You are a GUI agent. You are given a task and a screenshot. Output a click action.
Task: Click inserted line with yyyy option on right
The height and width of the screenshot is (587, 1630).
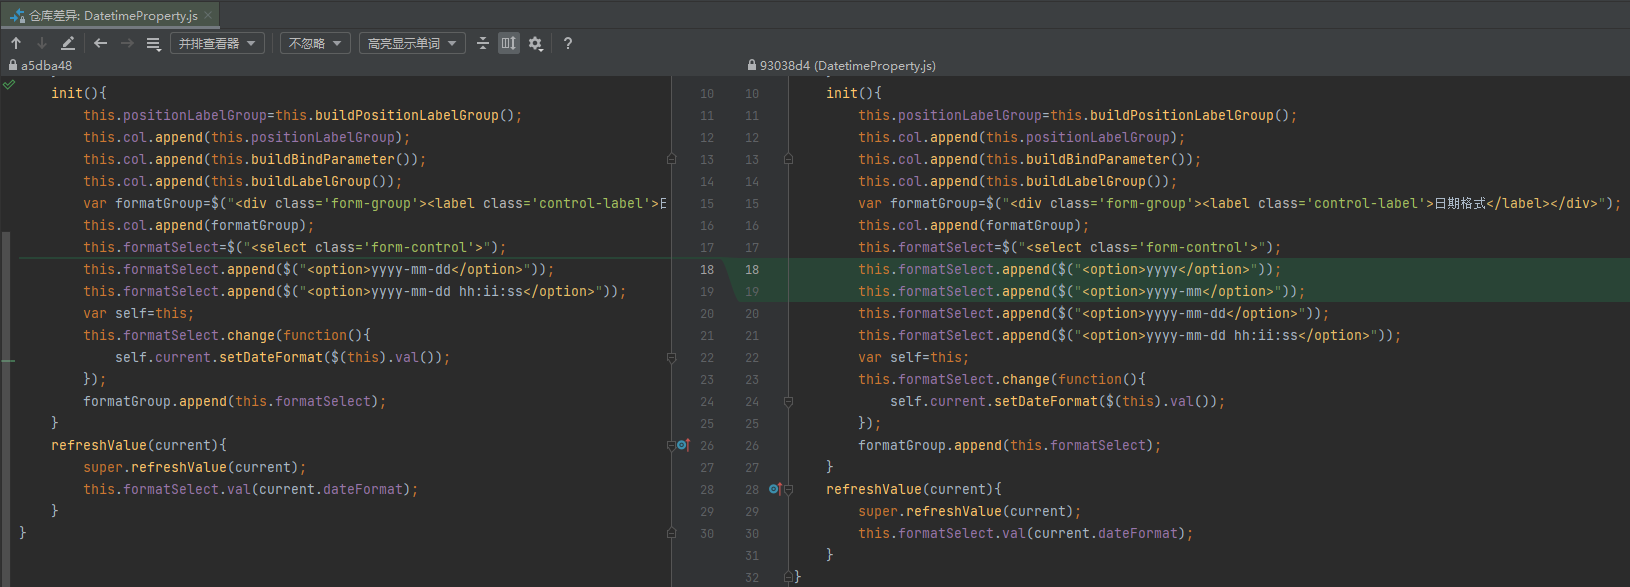point(1069,269)
